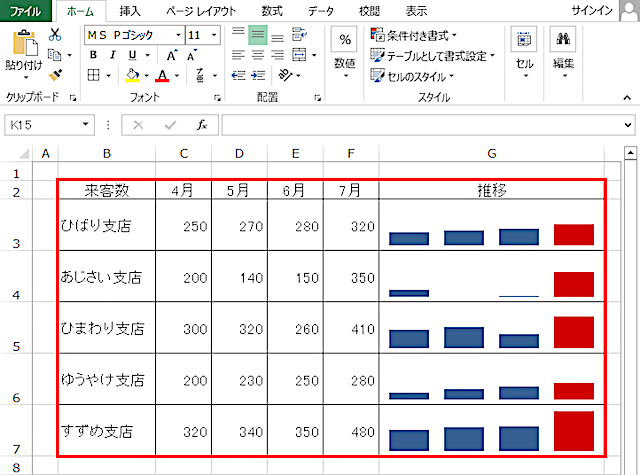Viewport: 640px width, 475px height.
Task: Click the Increase Font Size icon
Action: click(173, 55)
